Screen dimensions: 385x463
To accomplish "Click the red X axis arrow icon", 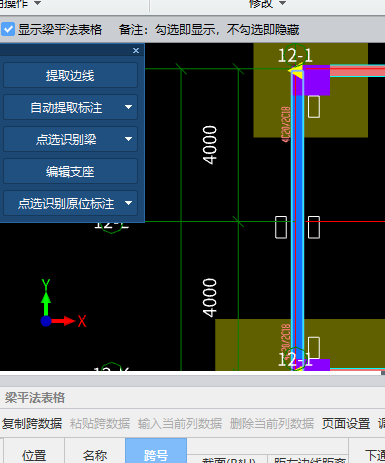I will point(64,321).
